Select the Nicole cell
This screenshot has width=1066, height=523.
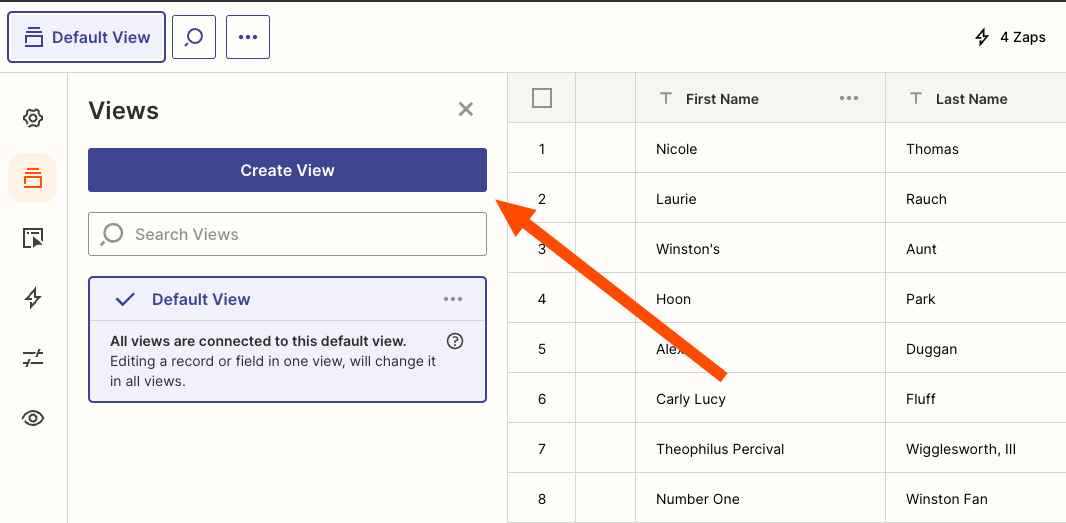pyautogui.click(x=760, y=148)
